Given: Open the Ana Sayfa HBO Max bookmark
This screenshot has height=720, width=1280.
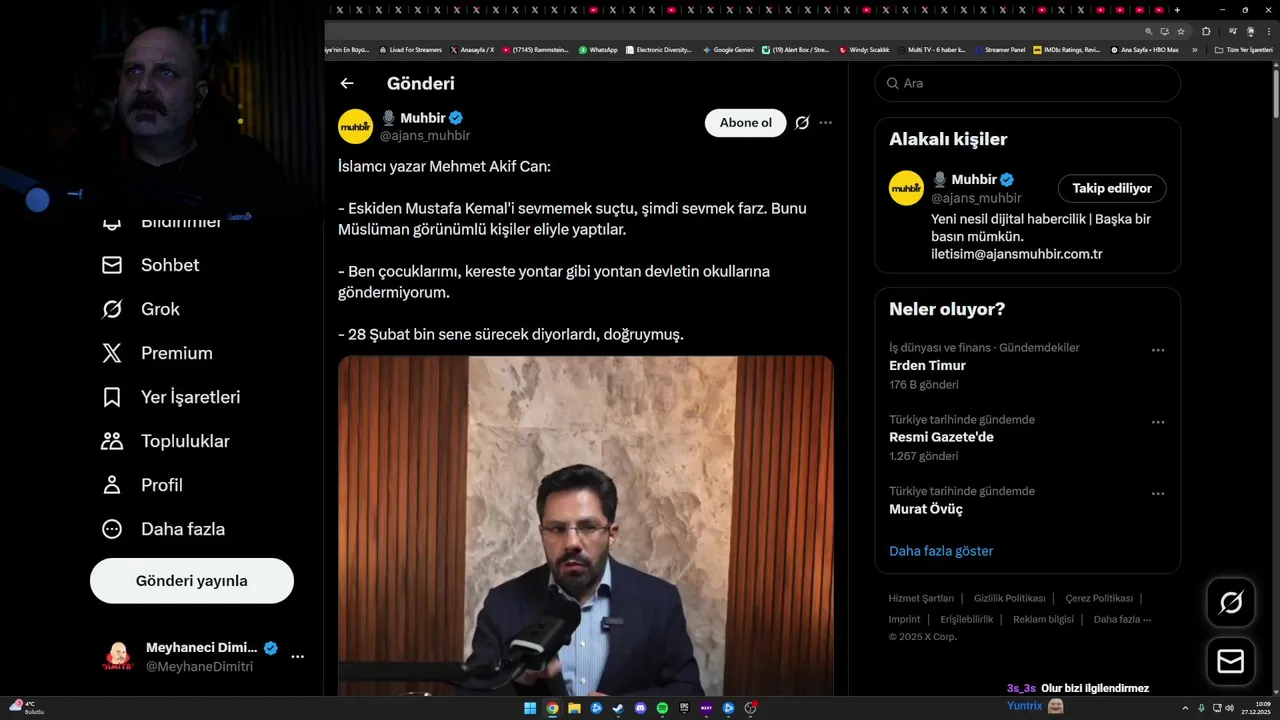Looking at the screenshot, I should point(1145,49).
